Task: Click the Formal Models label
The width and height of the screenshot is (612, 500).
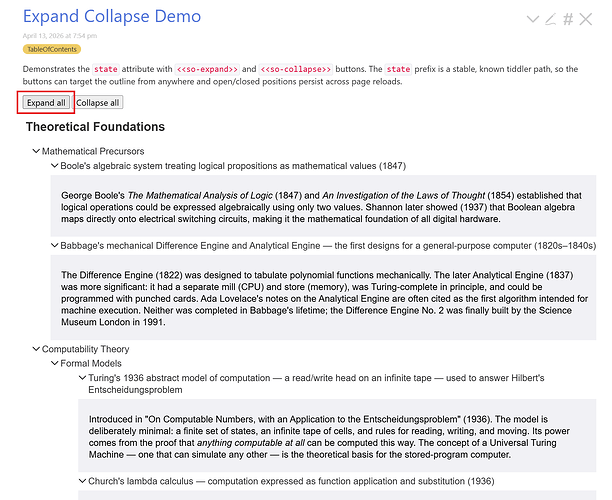Action: click(x=91, y=364)
